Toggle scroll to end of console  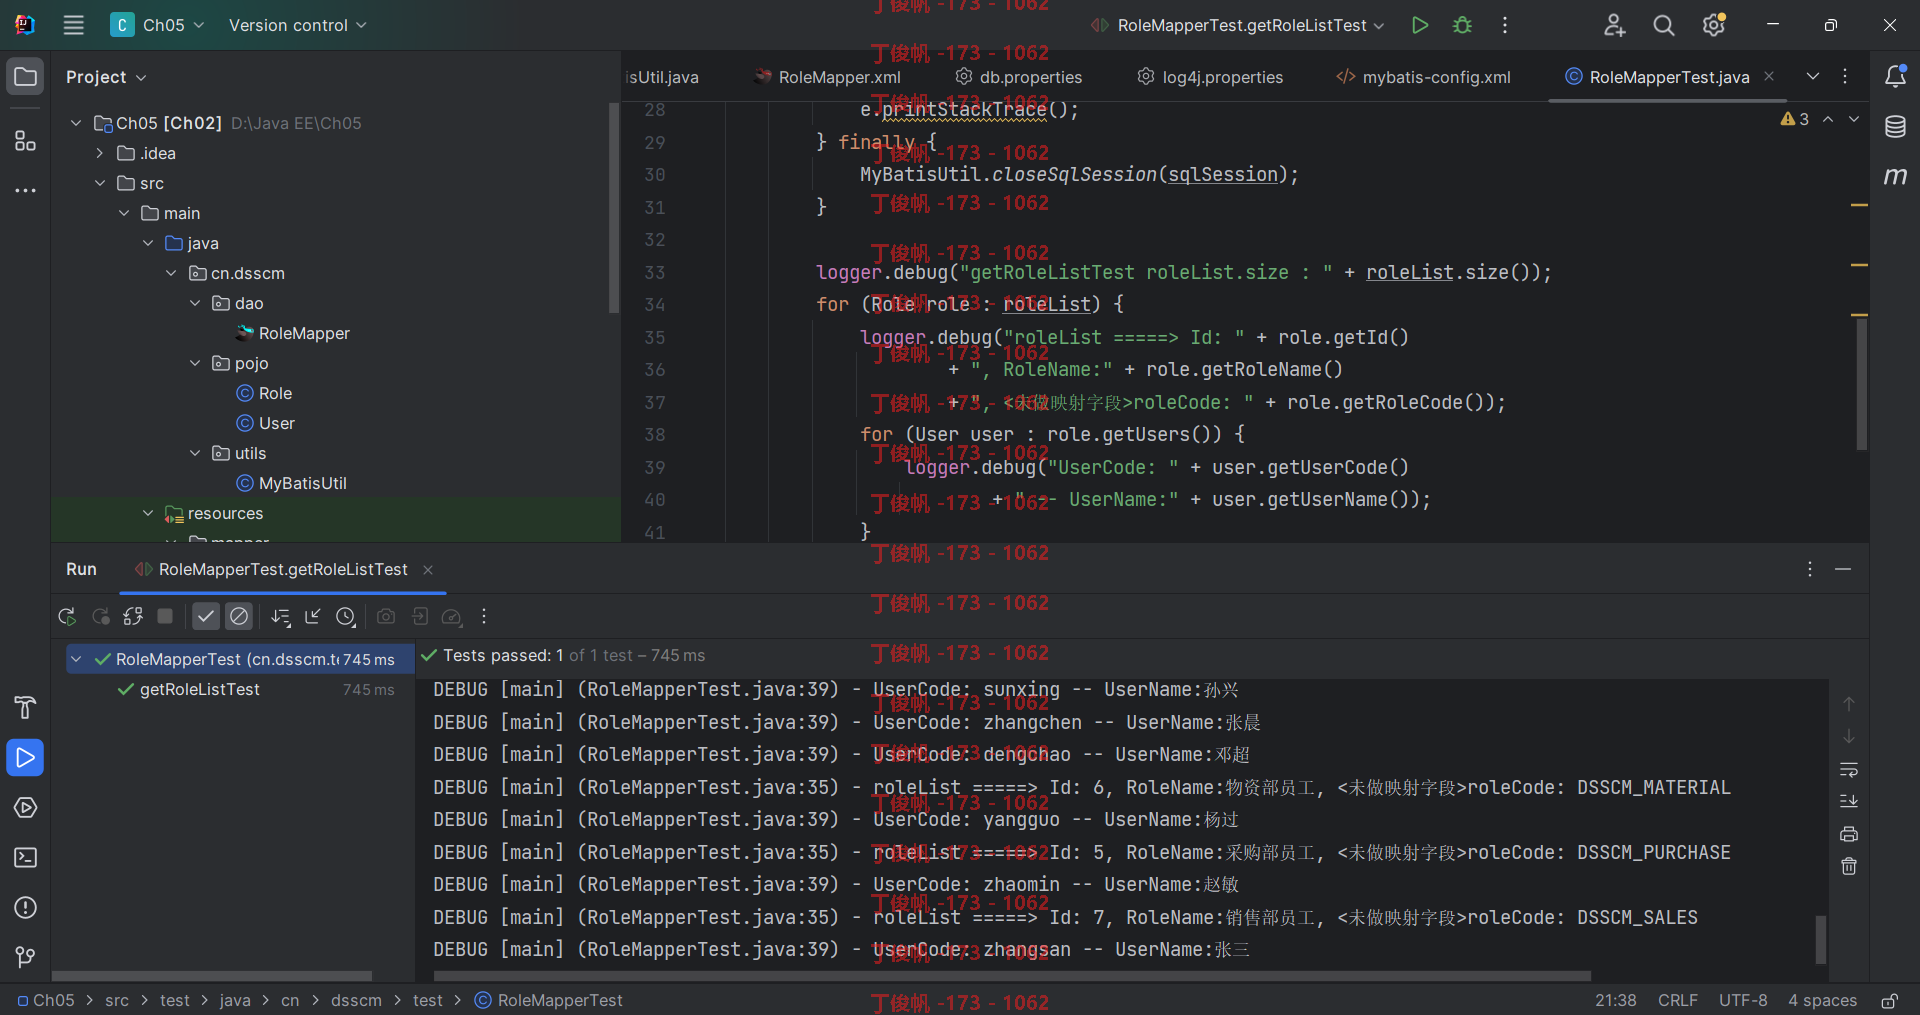tap(1849, 802)
